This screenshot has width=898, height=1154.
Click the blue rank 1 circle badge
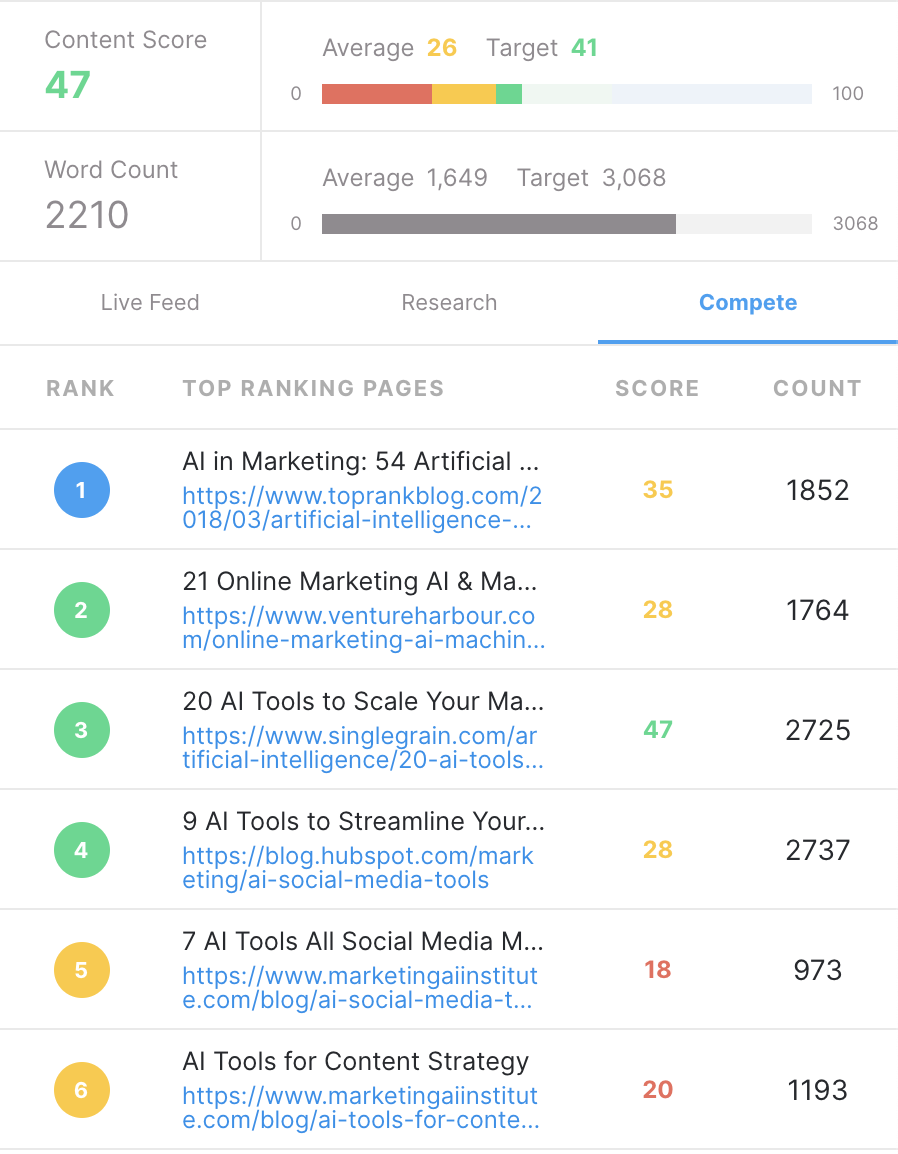pos(82,490)
